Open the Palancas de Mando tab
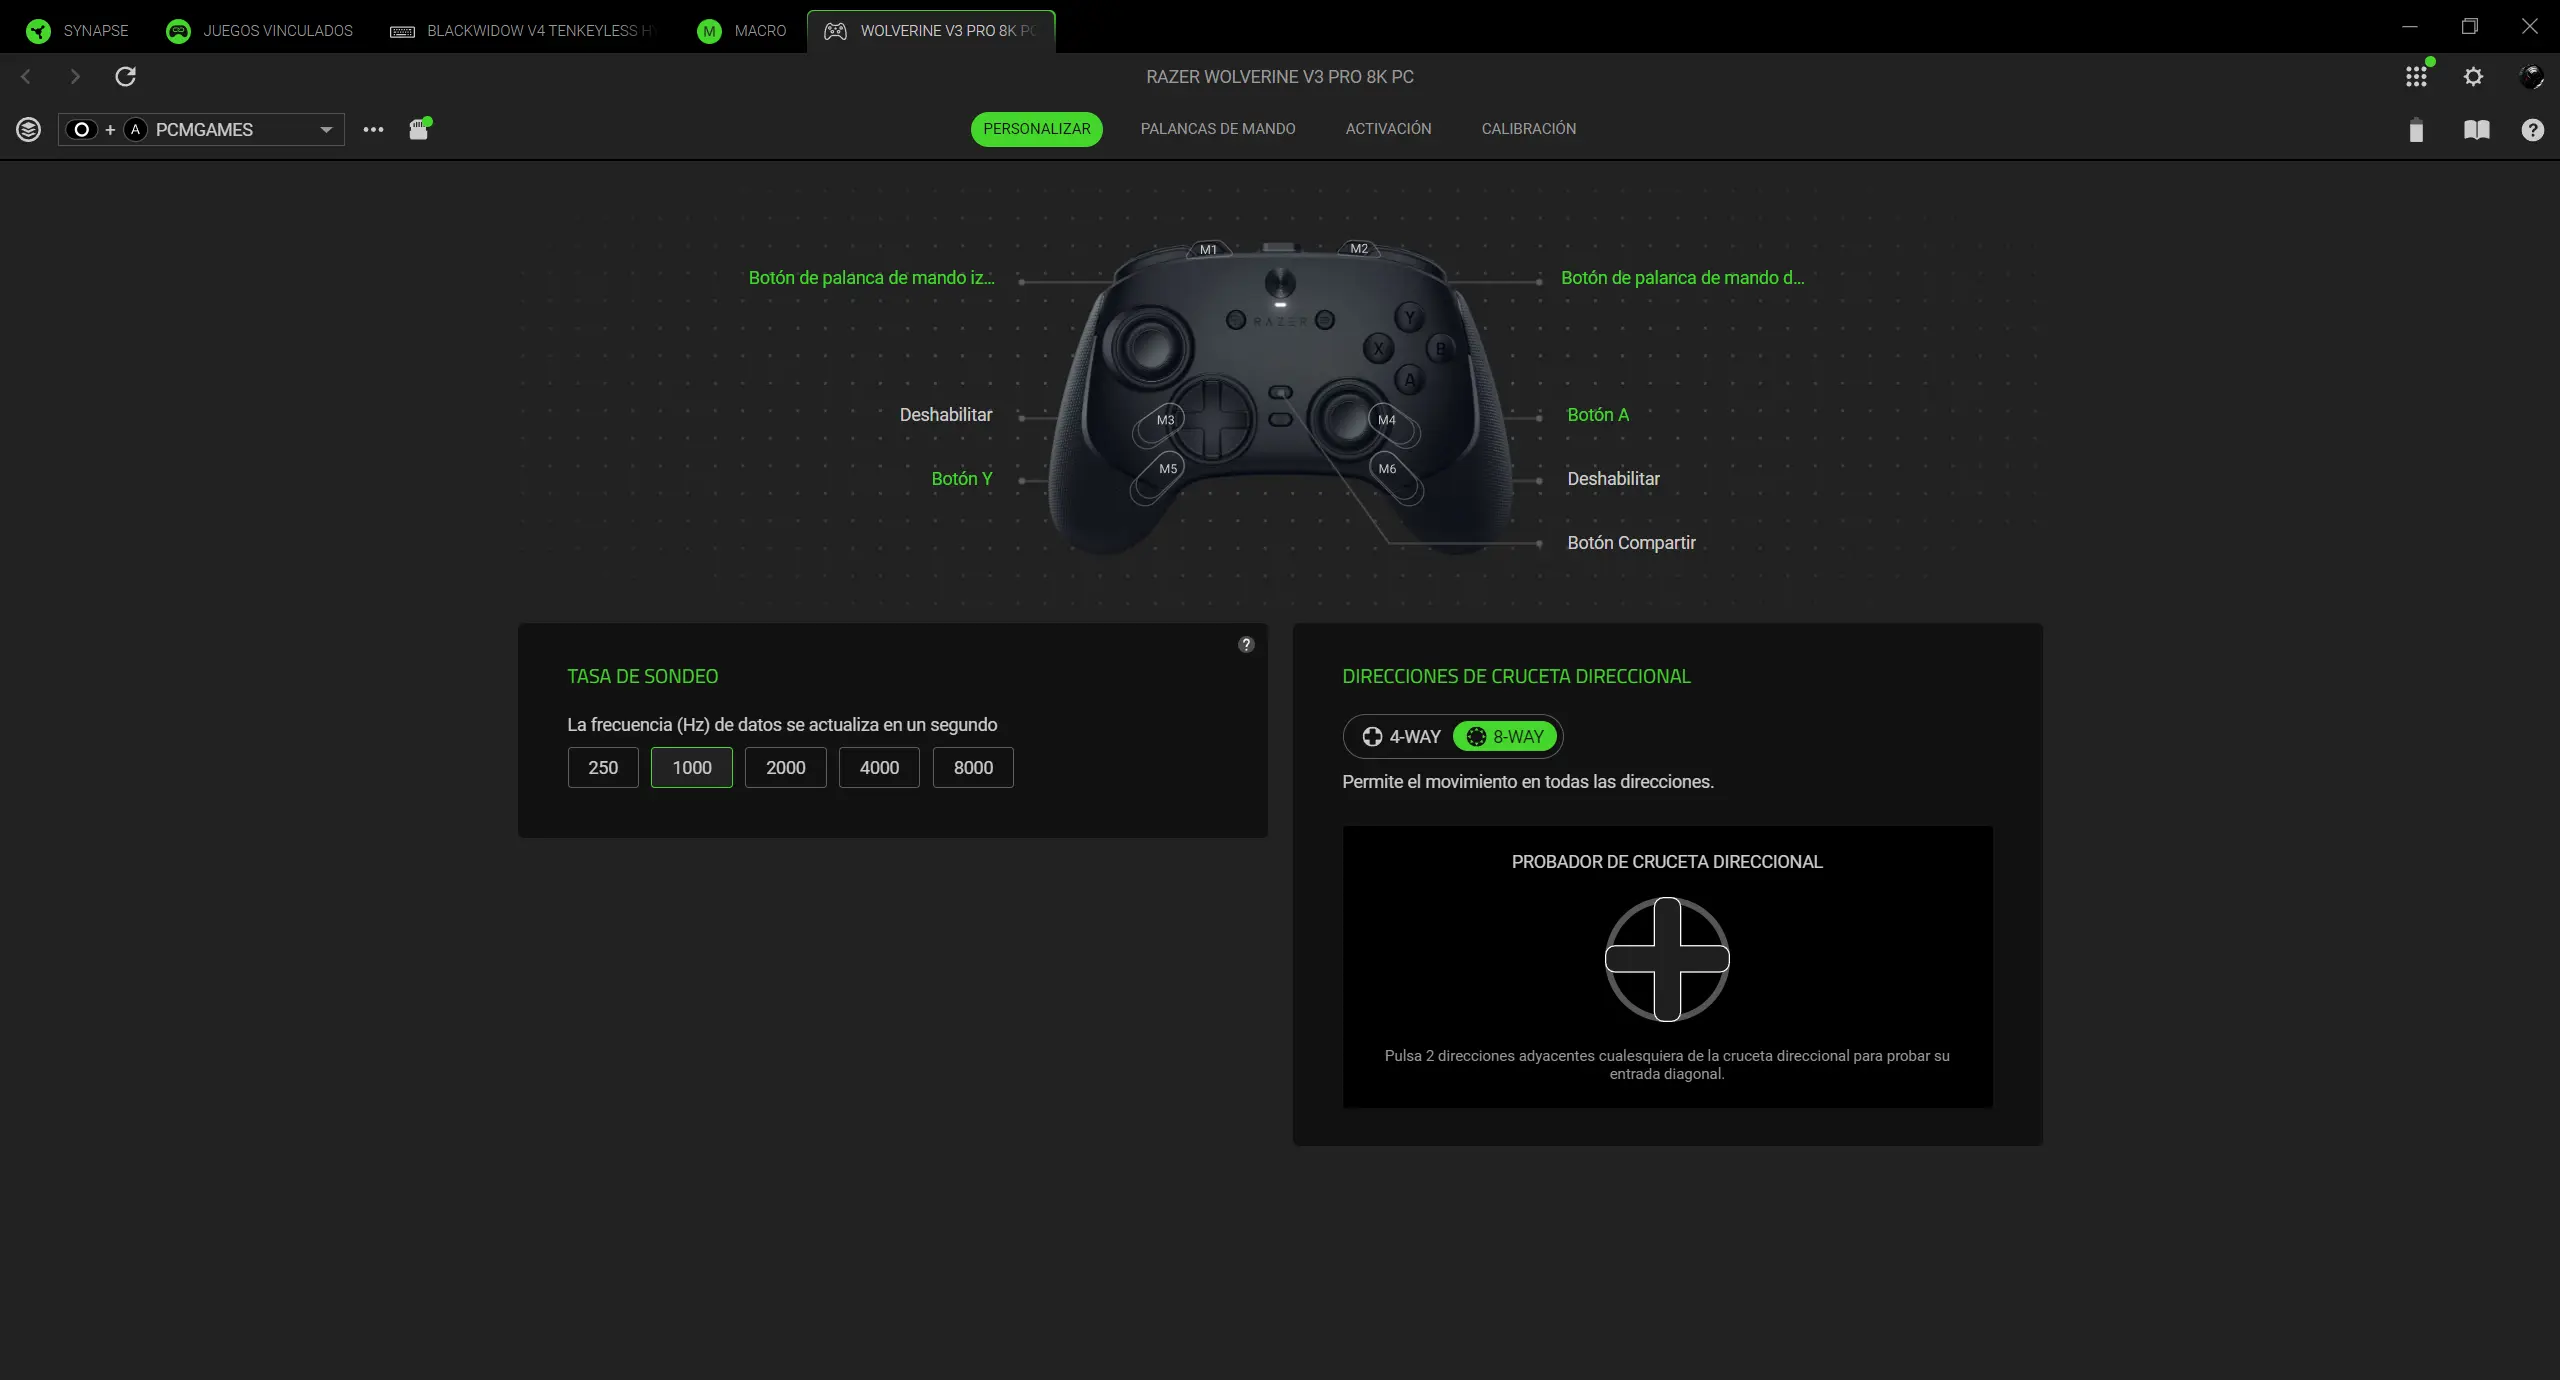The width and height of the screenshot is (2560, 1380). pos(1217,129)
